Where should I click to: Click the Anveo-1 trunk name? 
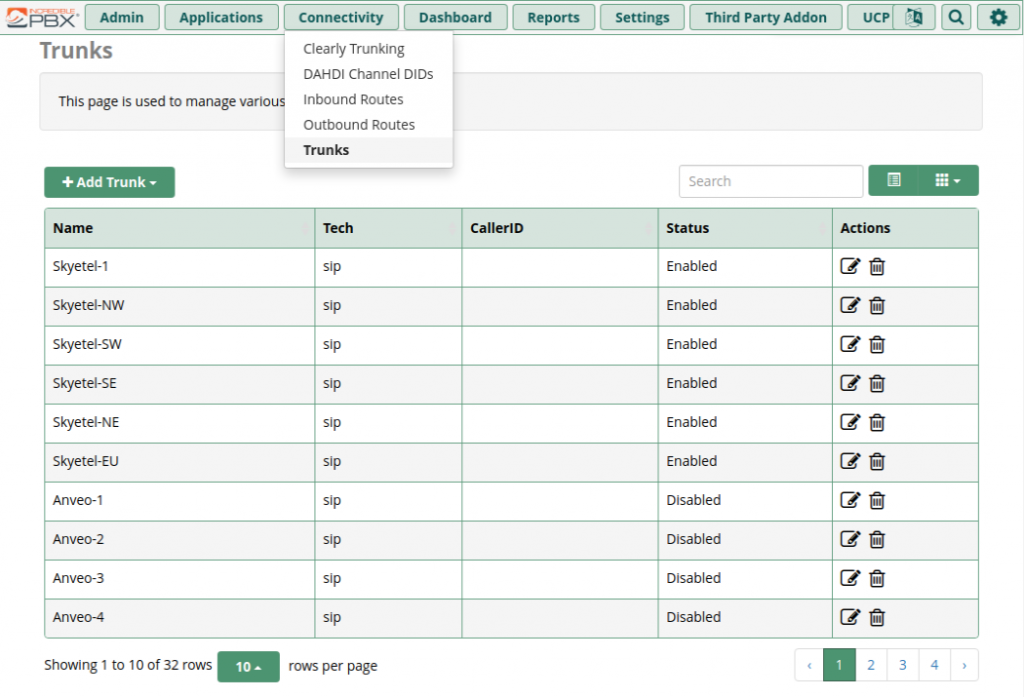pyautogui.click(x=78, y=500)
